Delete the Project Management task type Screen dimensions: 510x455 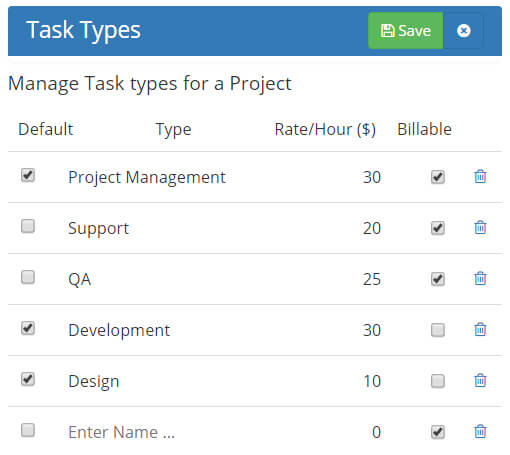pos(480,176)
